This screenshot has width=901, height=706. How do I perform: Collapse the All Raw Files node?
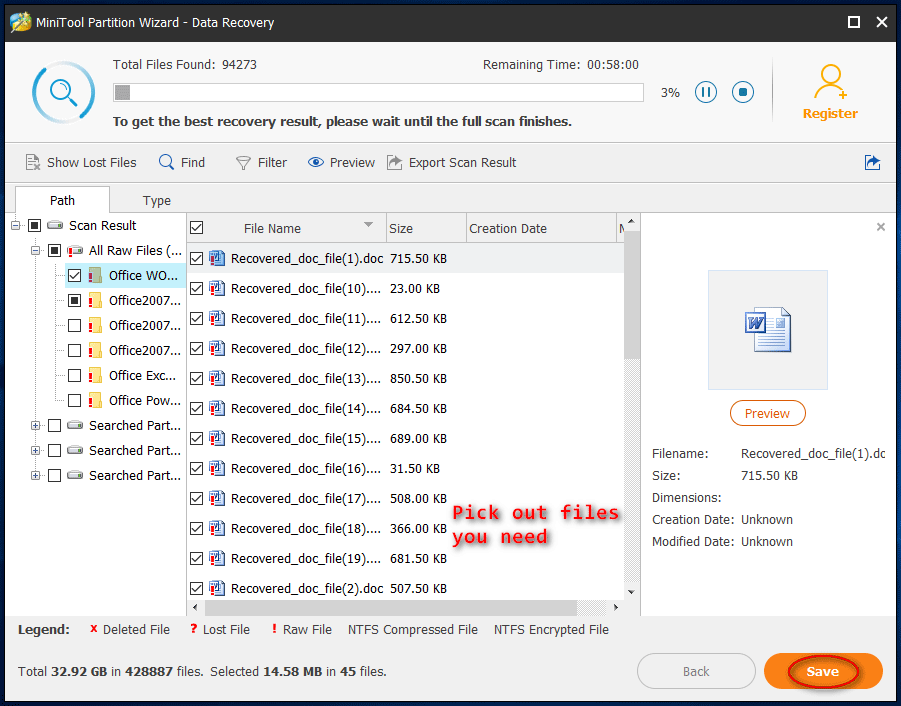[x=36, y=251]
